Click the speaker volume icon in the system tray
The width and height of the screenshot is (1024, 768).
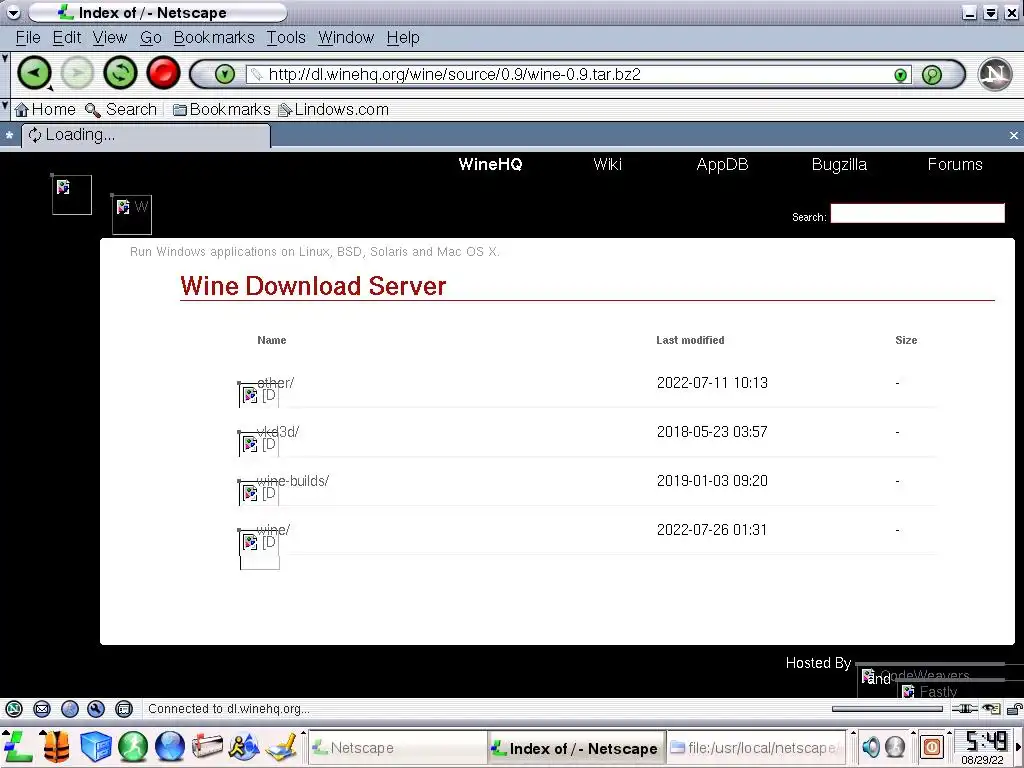click(x=871, y=746)
